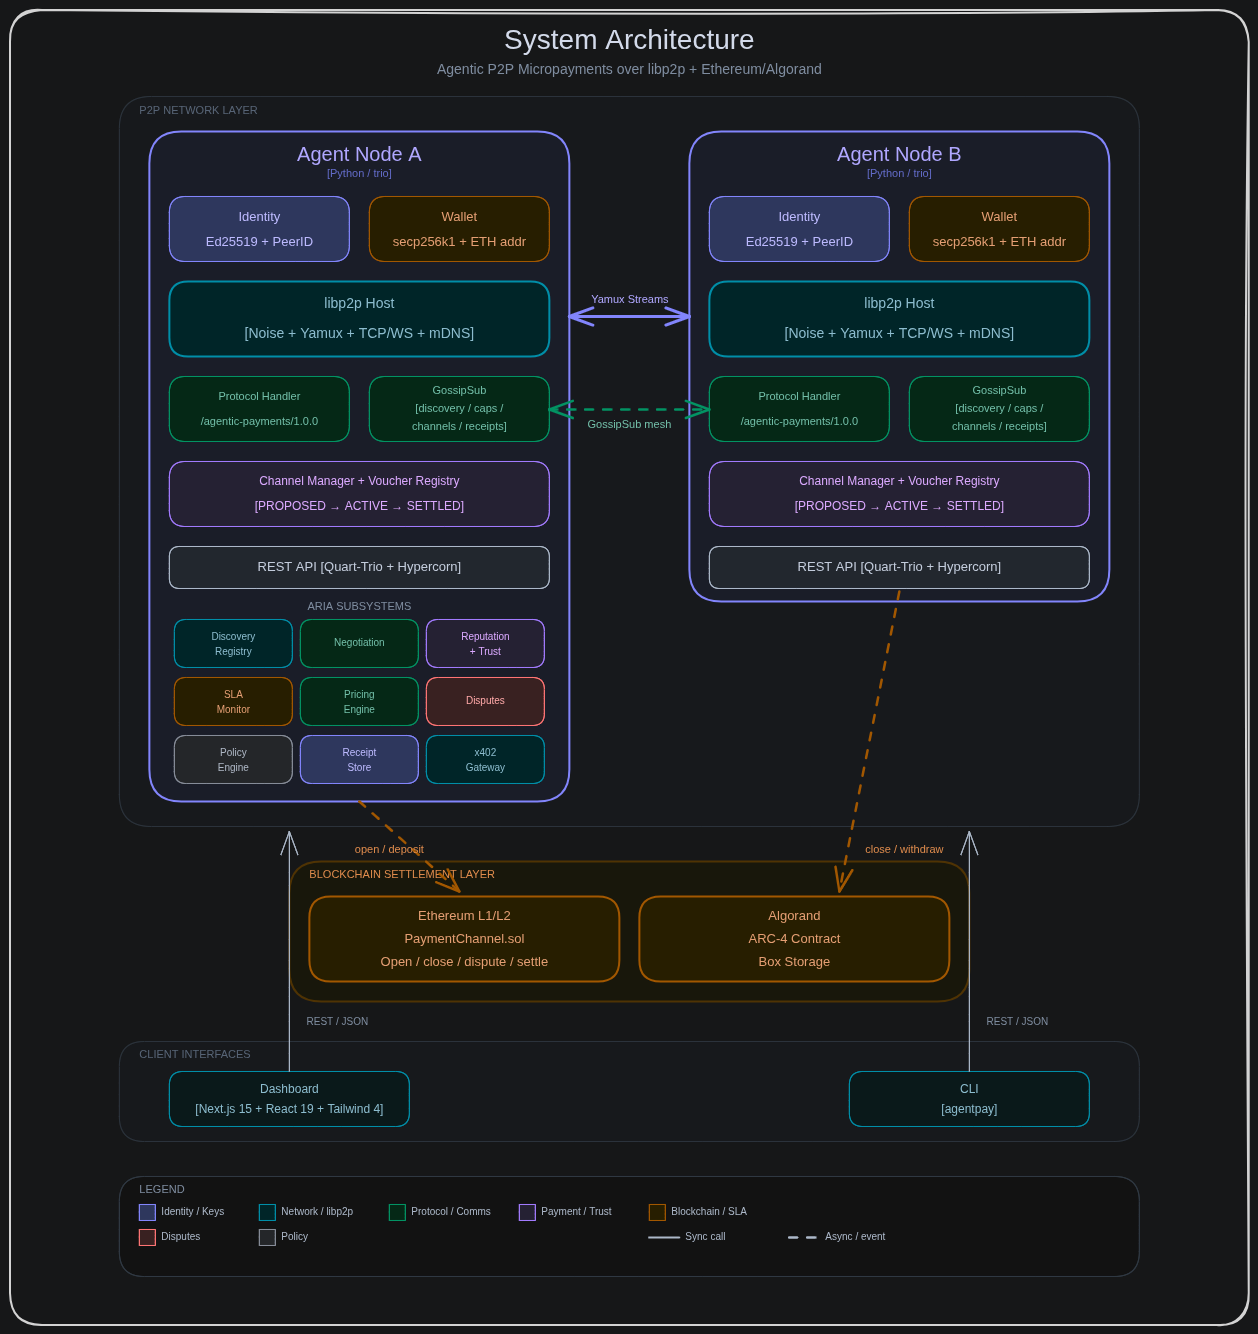Image resolution: width=1258 pixels, height=1334 pixels.
Task: Toggle the Async / event legend entry
Action: point(836,1237)
